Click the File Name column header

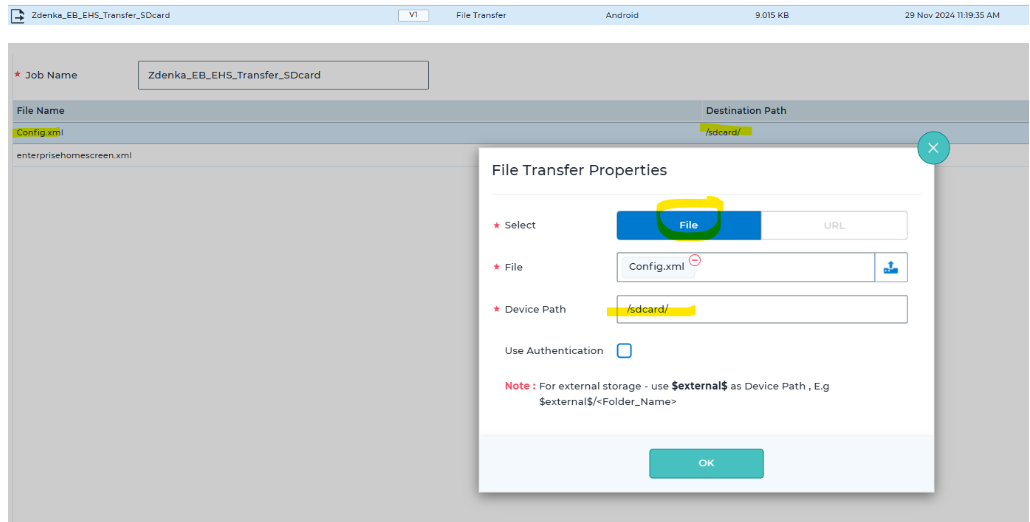tap(41, 110)
